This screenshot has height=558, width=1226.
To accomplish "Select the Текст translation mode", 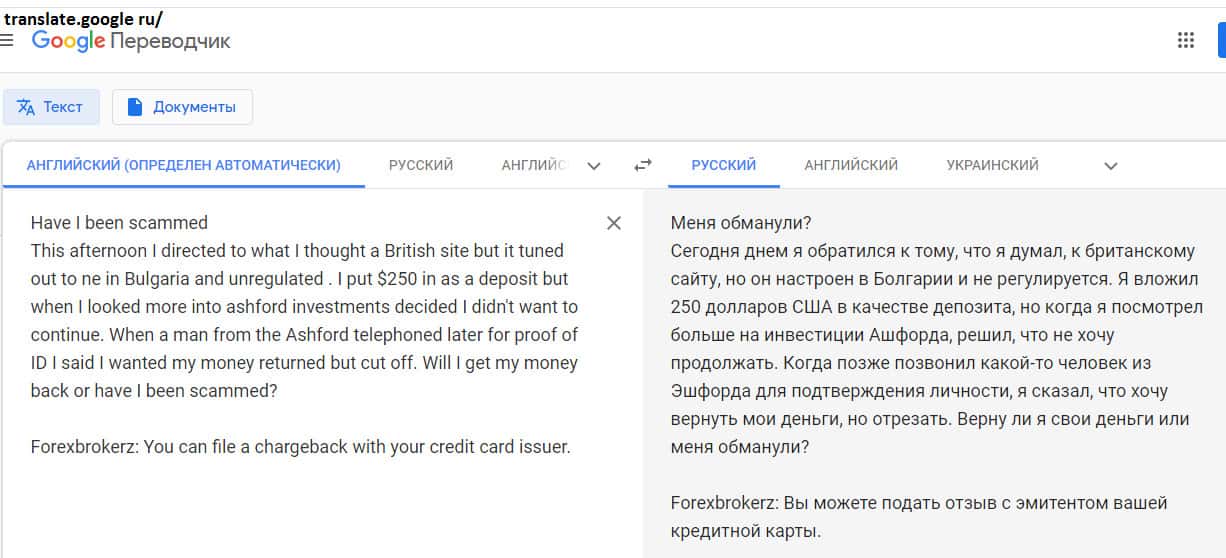I will coord(51,107).
